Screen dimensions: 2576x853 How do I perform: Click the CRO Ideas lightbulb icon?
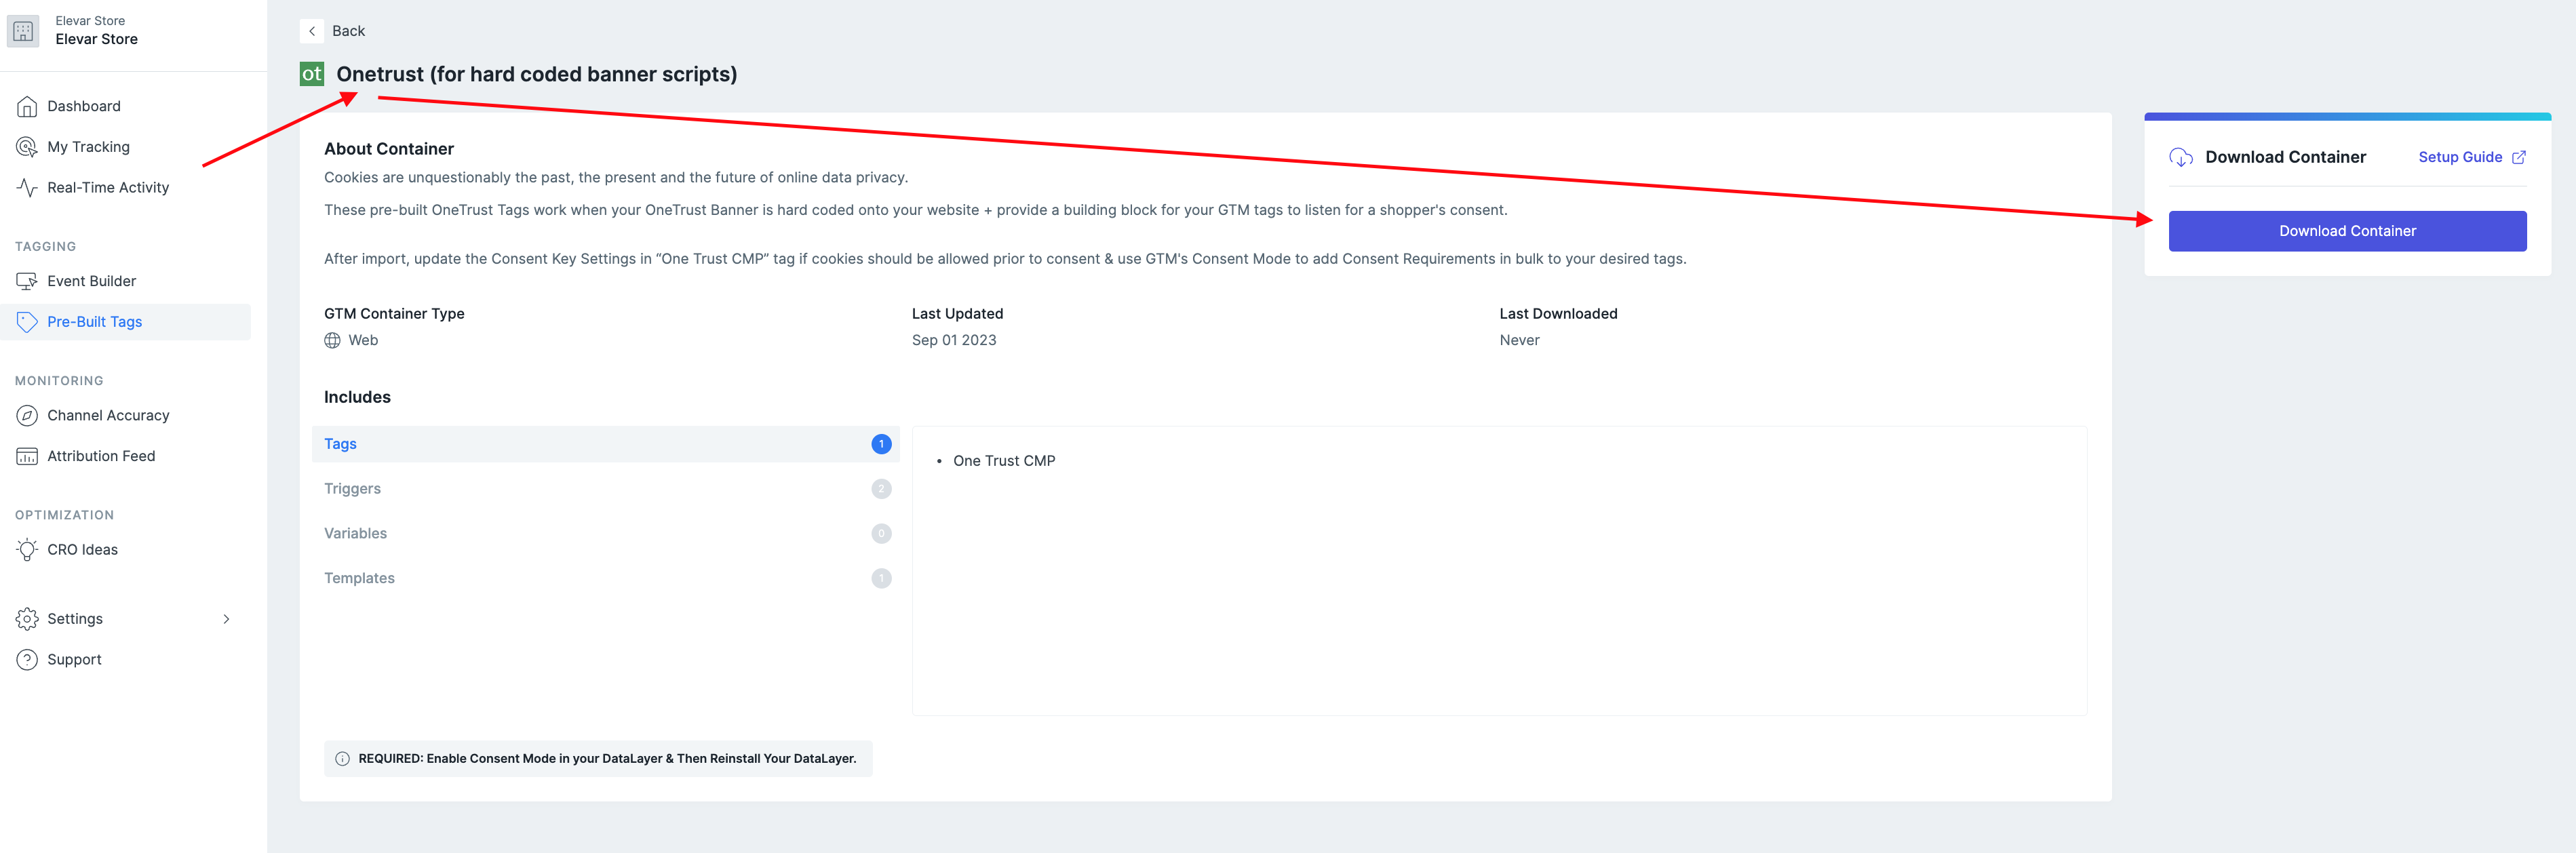coord(27,550)
